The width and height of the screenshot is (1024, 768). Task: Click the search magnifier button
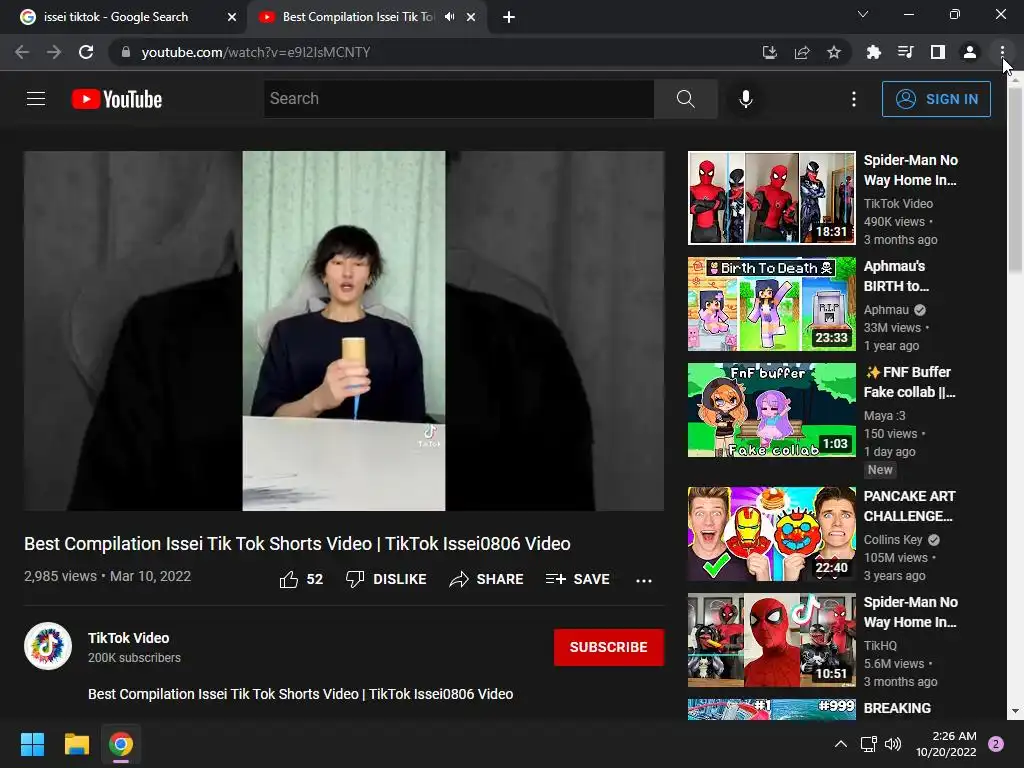click(686, 99)
